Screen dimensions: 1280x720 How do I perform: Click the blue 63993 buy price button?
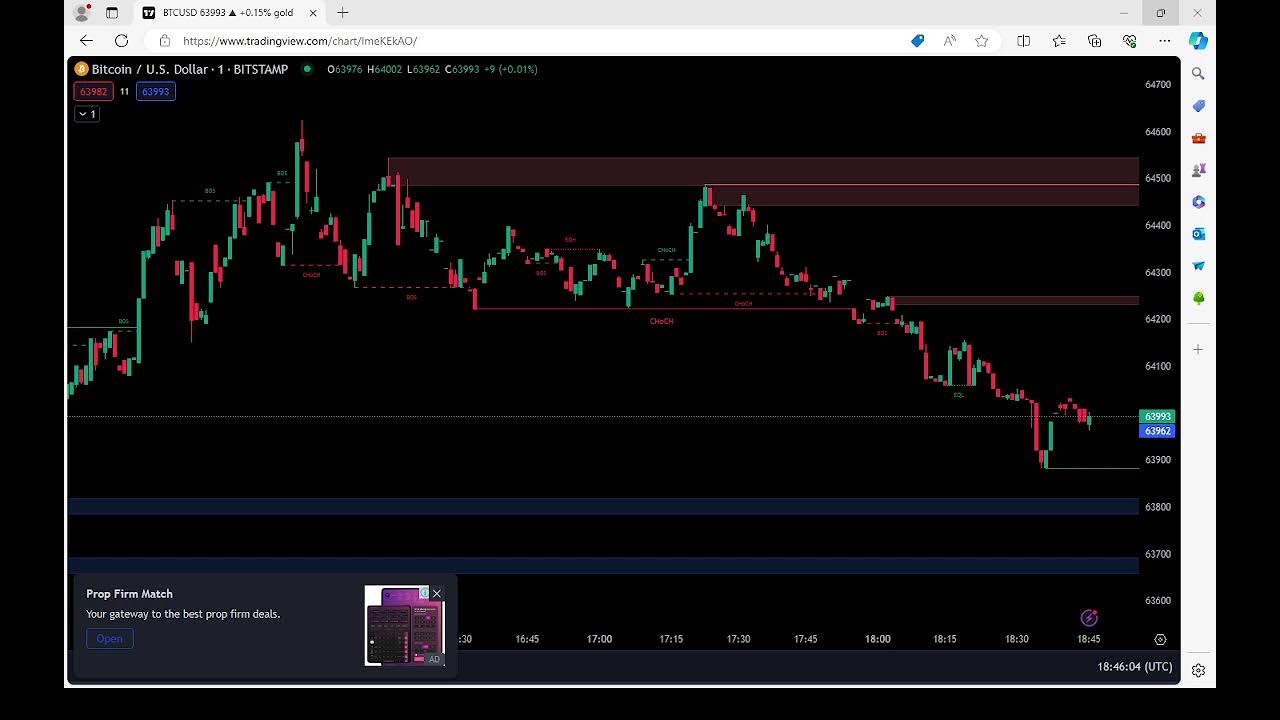[x=155, y=91]
